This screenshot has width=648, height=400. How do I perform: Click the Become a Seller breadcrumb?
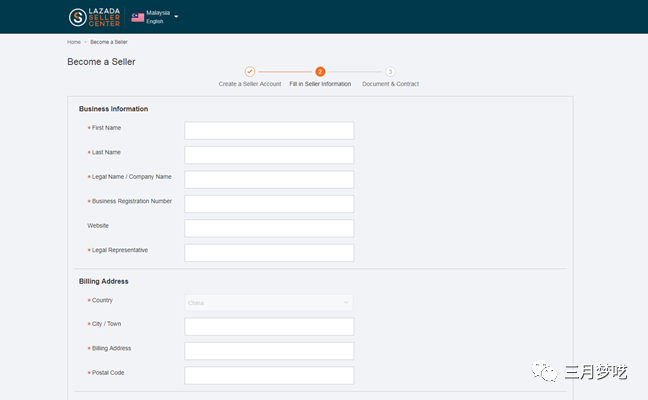(109, 43)
